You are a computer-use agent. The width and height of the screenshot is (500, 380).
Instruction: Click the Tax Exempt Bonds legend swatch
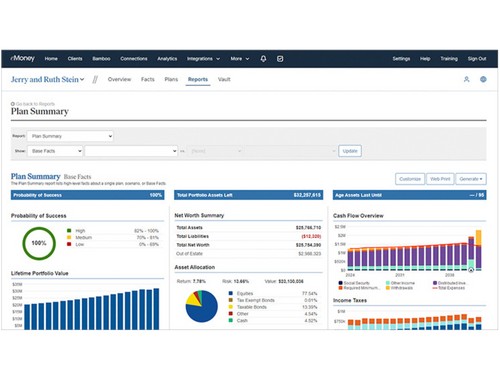tap(231, 300)
